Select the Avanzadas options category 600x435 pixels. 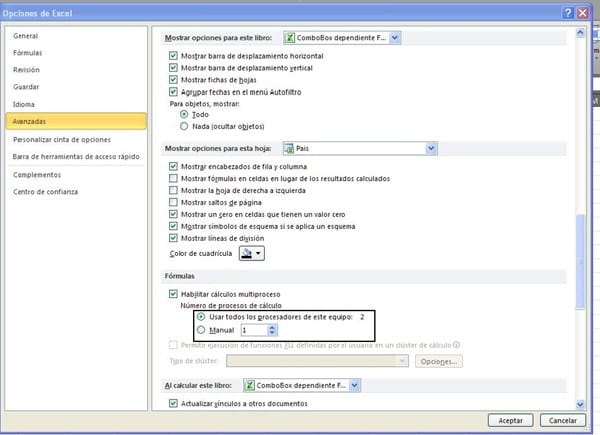point(76,121)
